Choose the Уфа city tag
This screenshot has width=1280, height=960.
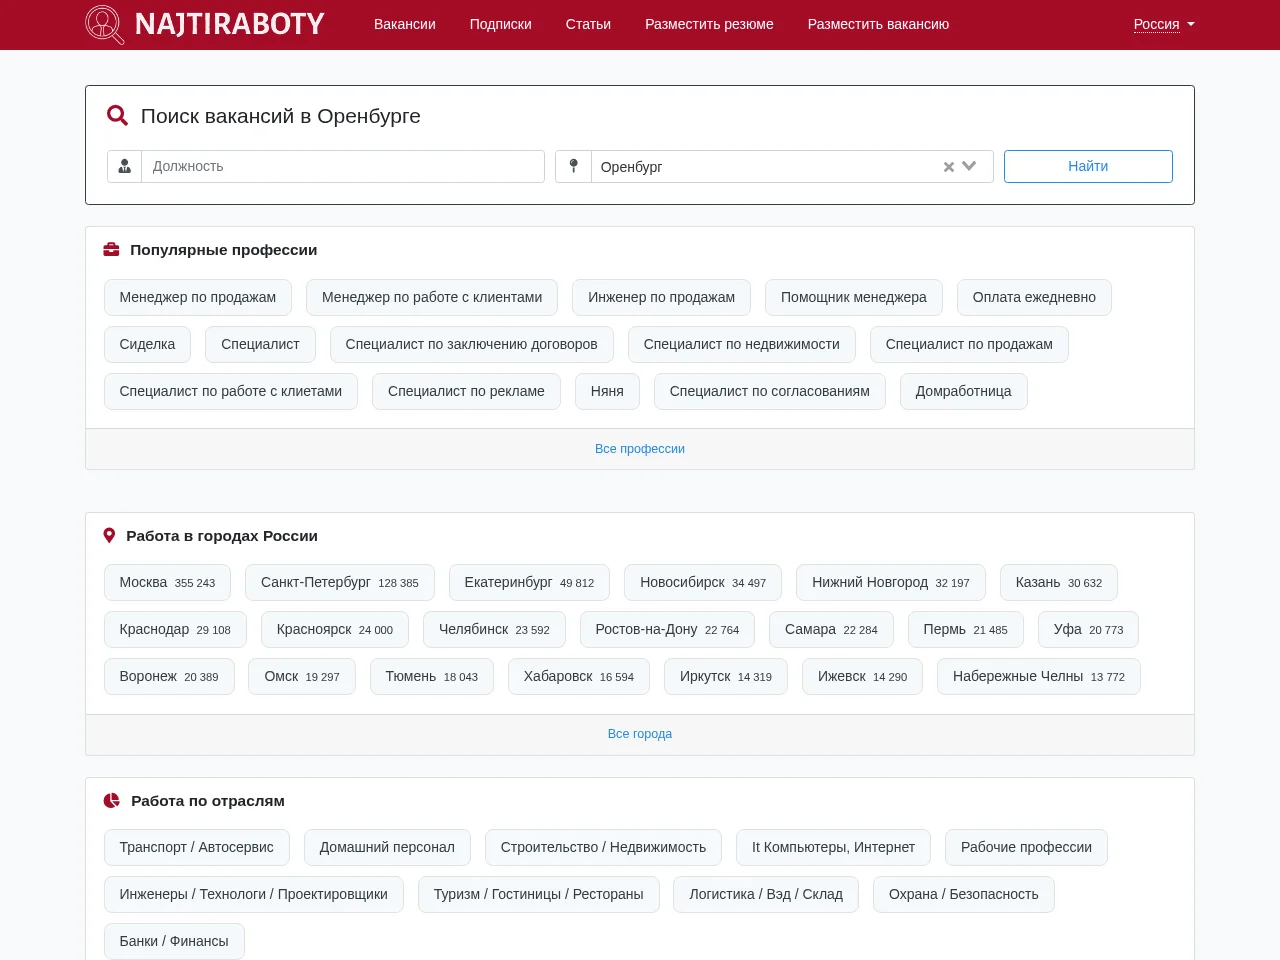tap(1088, 629)
